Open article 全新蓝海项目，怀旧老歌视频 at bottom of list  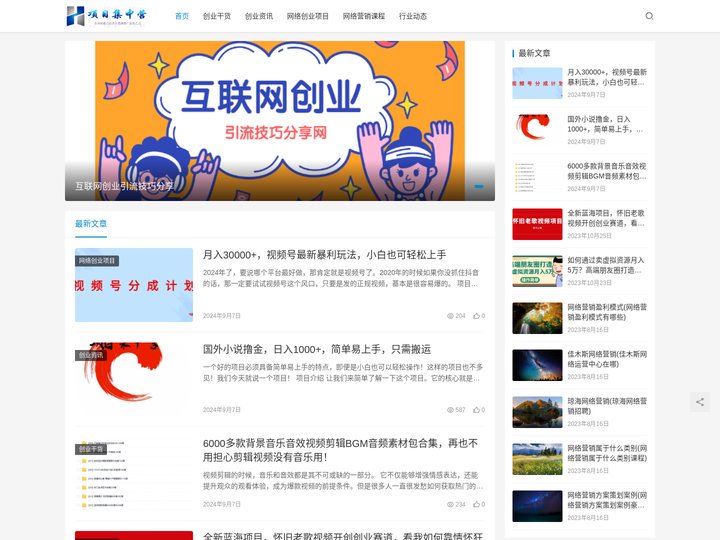pyautogui.click(x=343, y=535)
